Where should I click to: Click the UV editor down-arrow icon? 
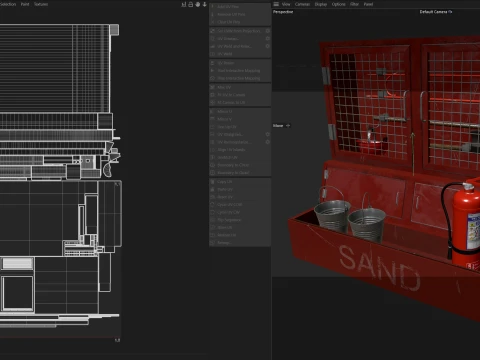pyautogui.click(x=204, y=4)
